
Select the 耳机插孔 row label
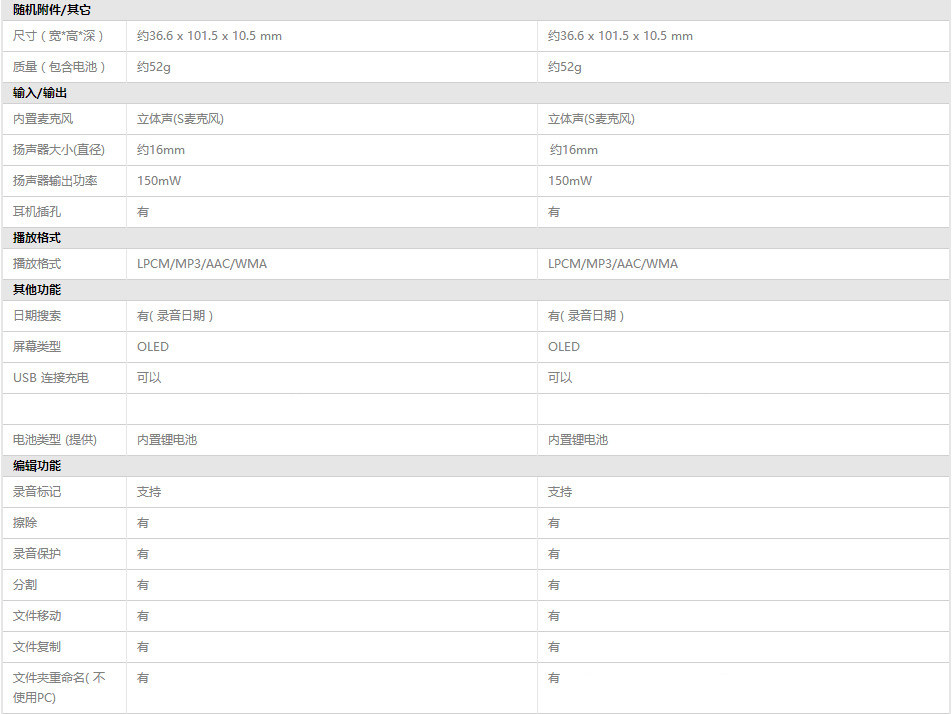pos(37,212)
